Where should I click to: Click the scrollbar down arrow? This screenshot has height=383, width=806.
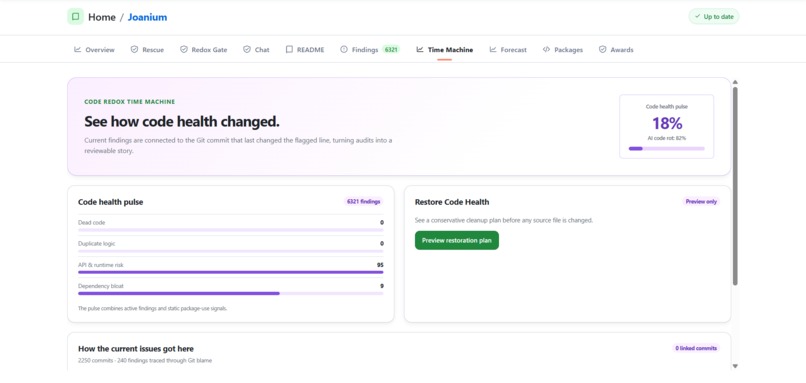click(735, 366)
